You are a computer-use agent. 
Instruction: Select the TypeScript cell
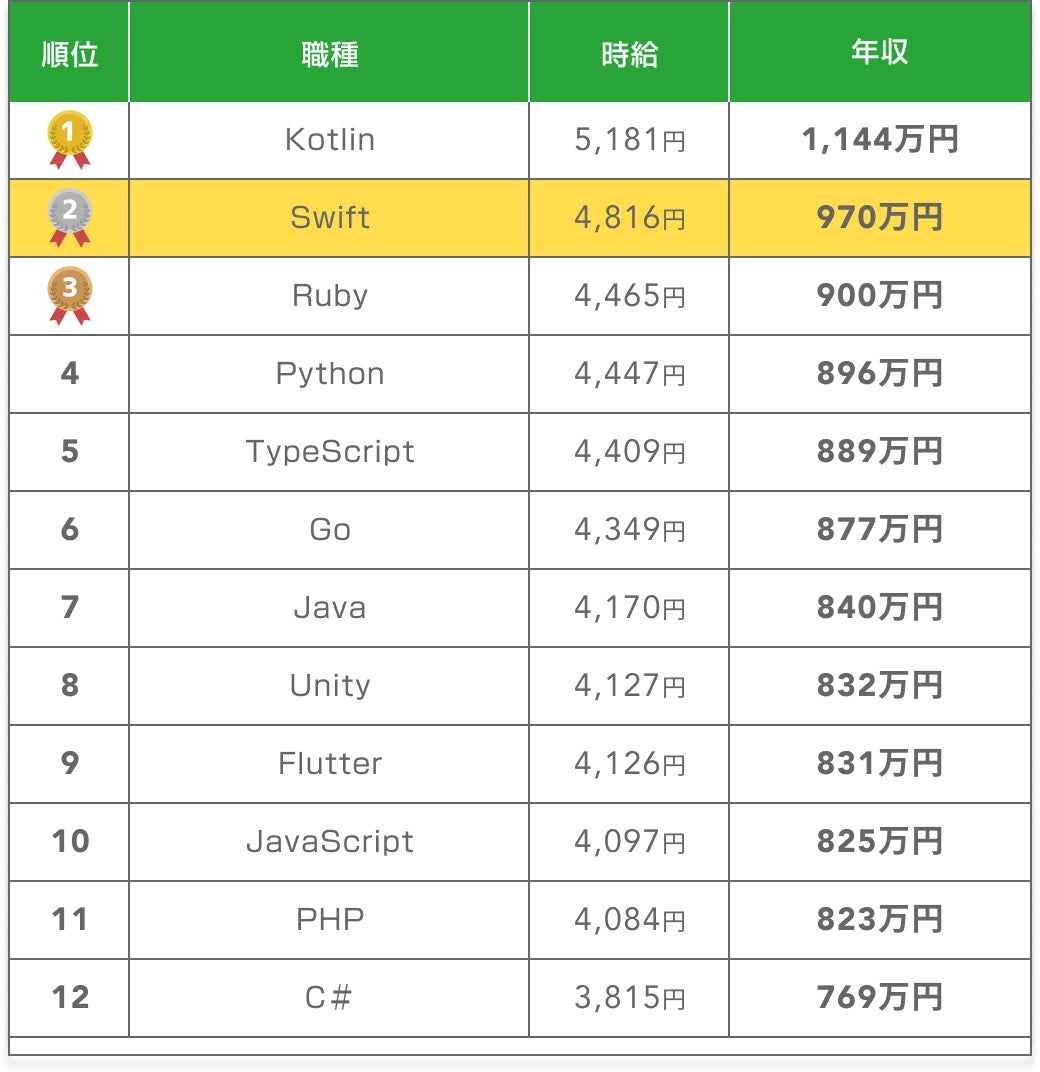[x=329, y=452]
